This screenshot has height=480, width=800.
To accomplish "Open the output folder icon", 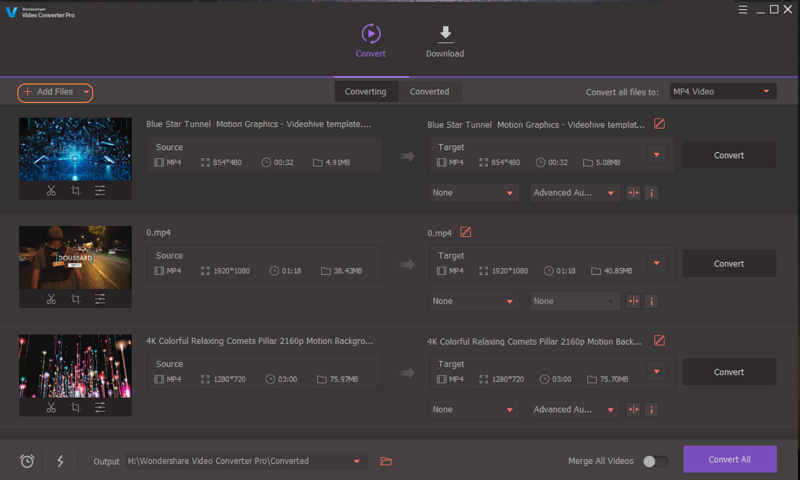I will (x=387, y=461).
